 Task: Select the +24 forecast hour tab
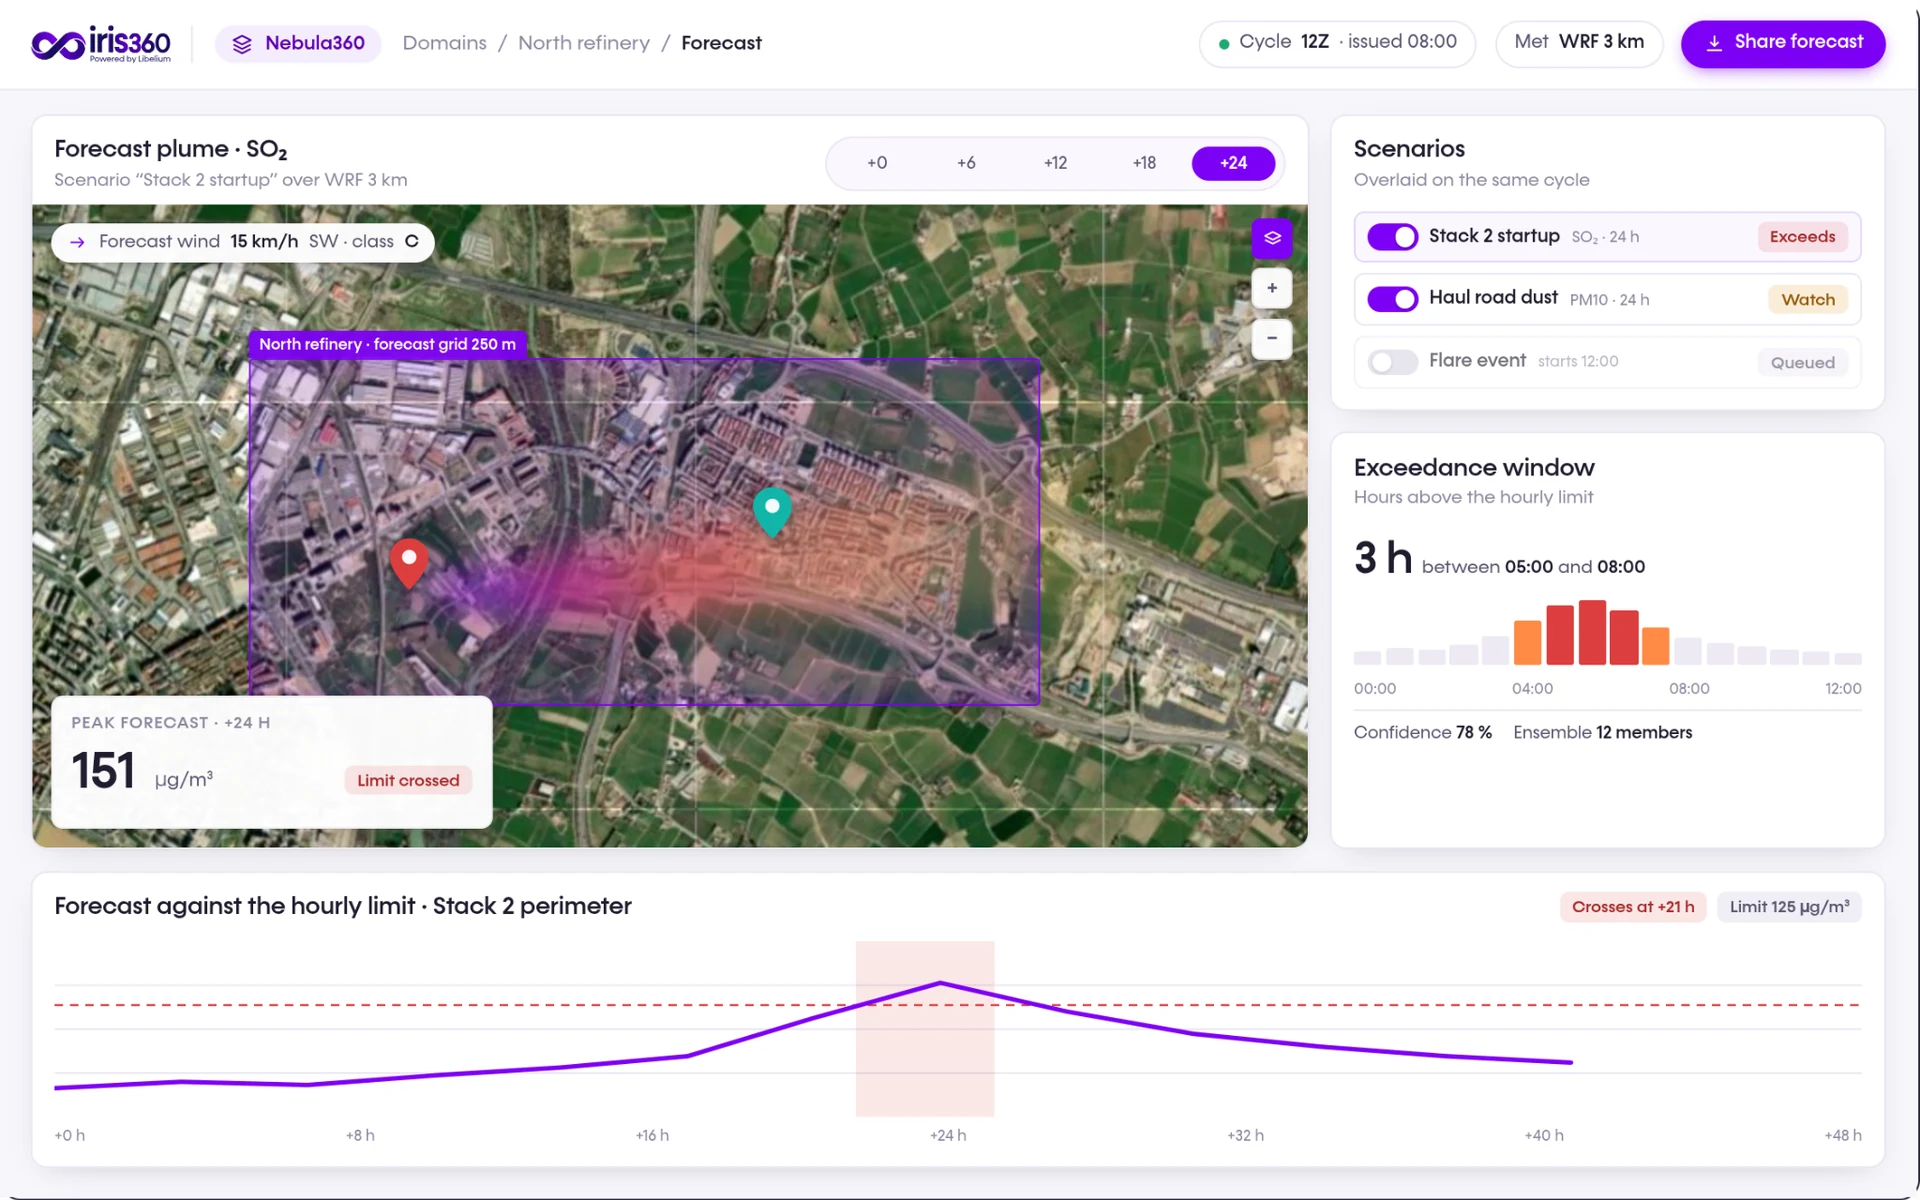[1233, 163]
